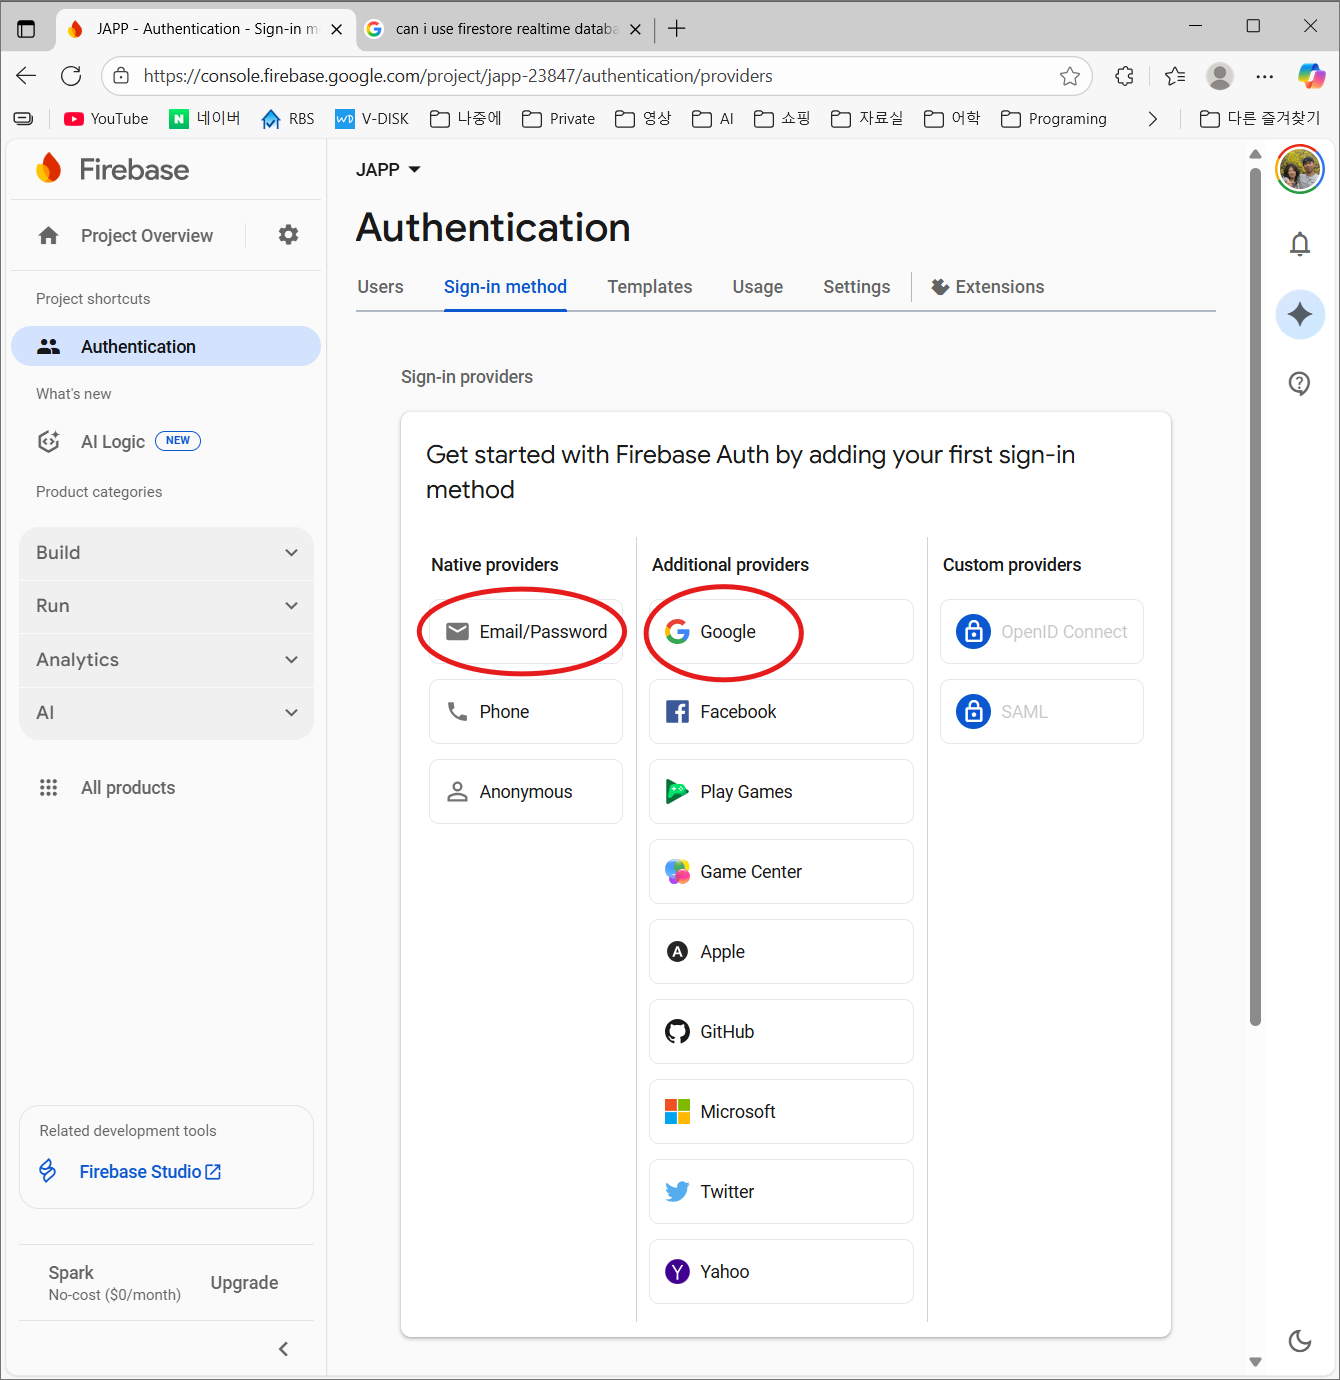Open Edge settings and more menu
This screenshot has width=1340, height=1380.
tap(1265, 76)
